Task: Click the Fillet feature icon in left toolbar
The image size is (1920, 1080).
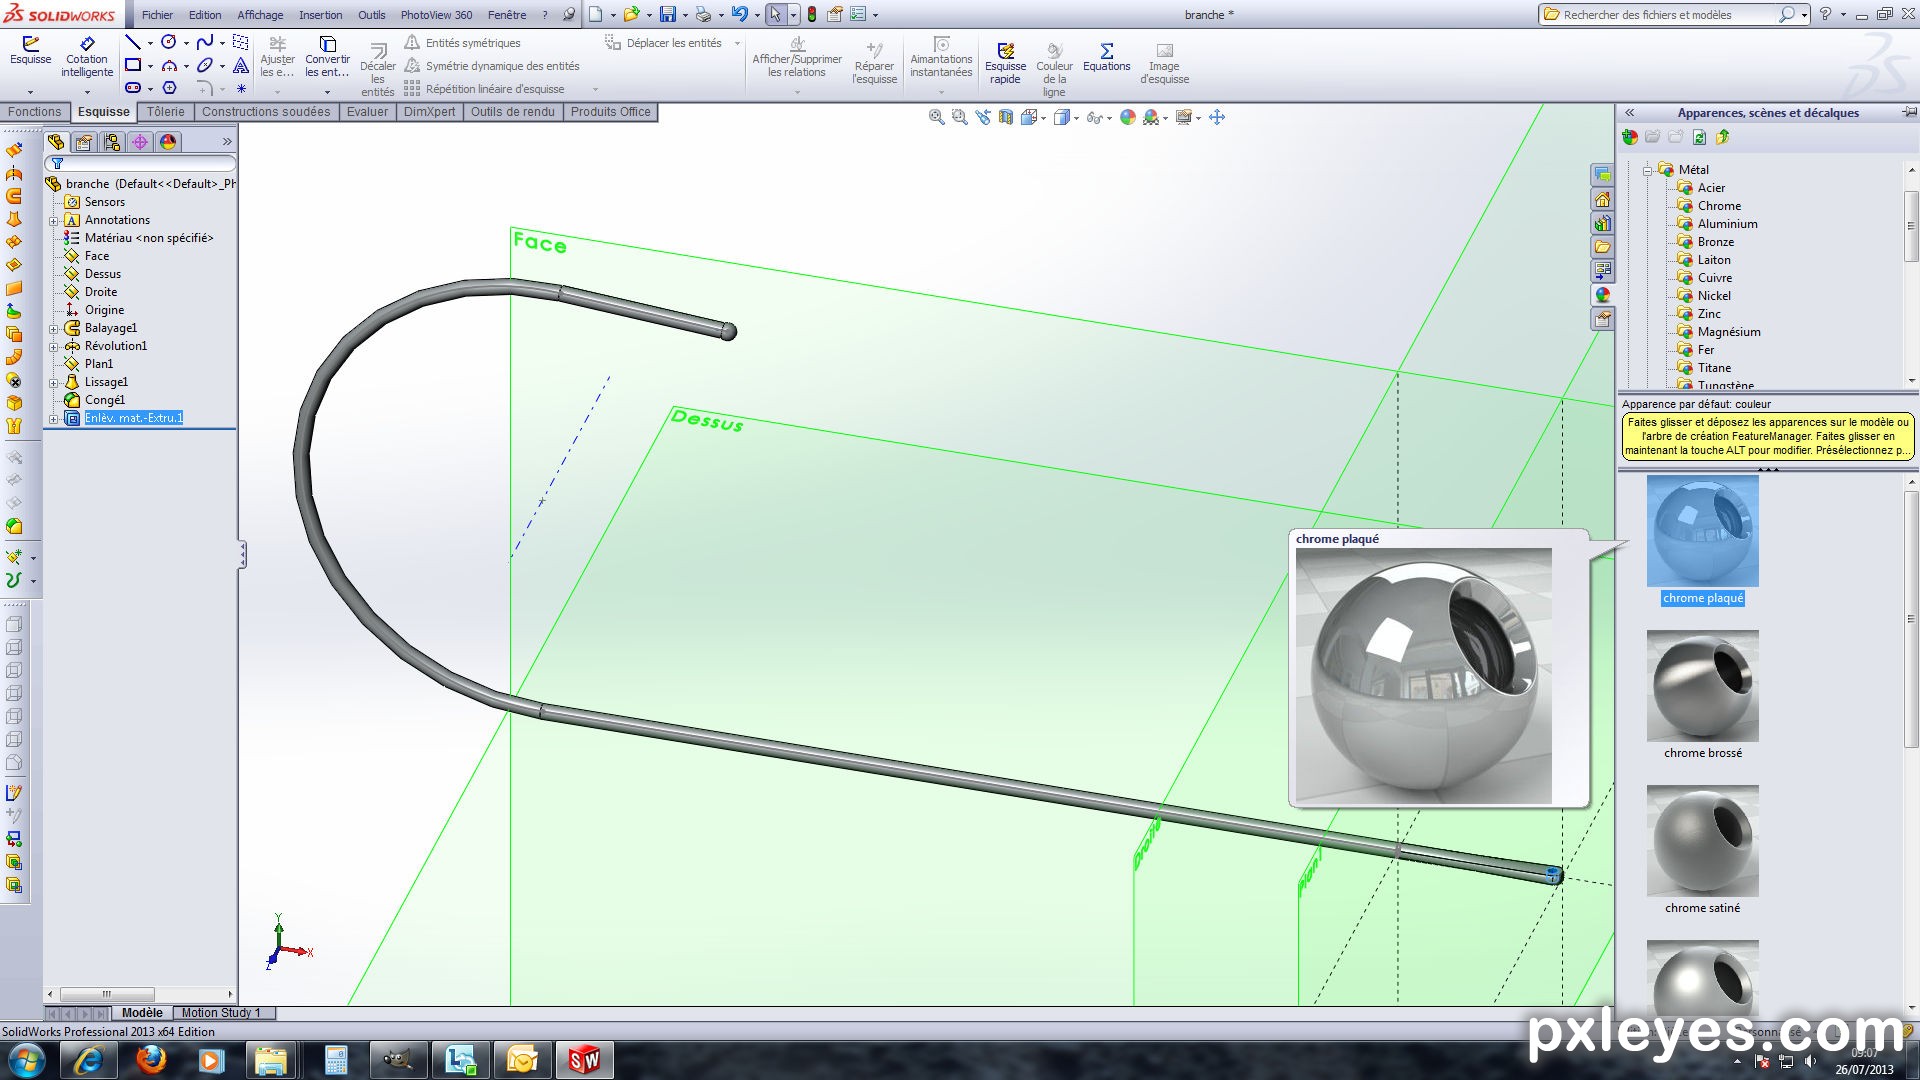Action: tap(14, 526)
